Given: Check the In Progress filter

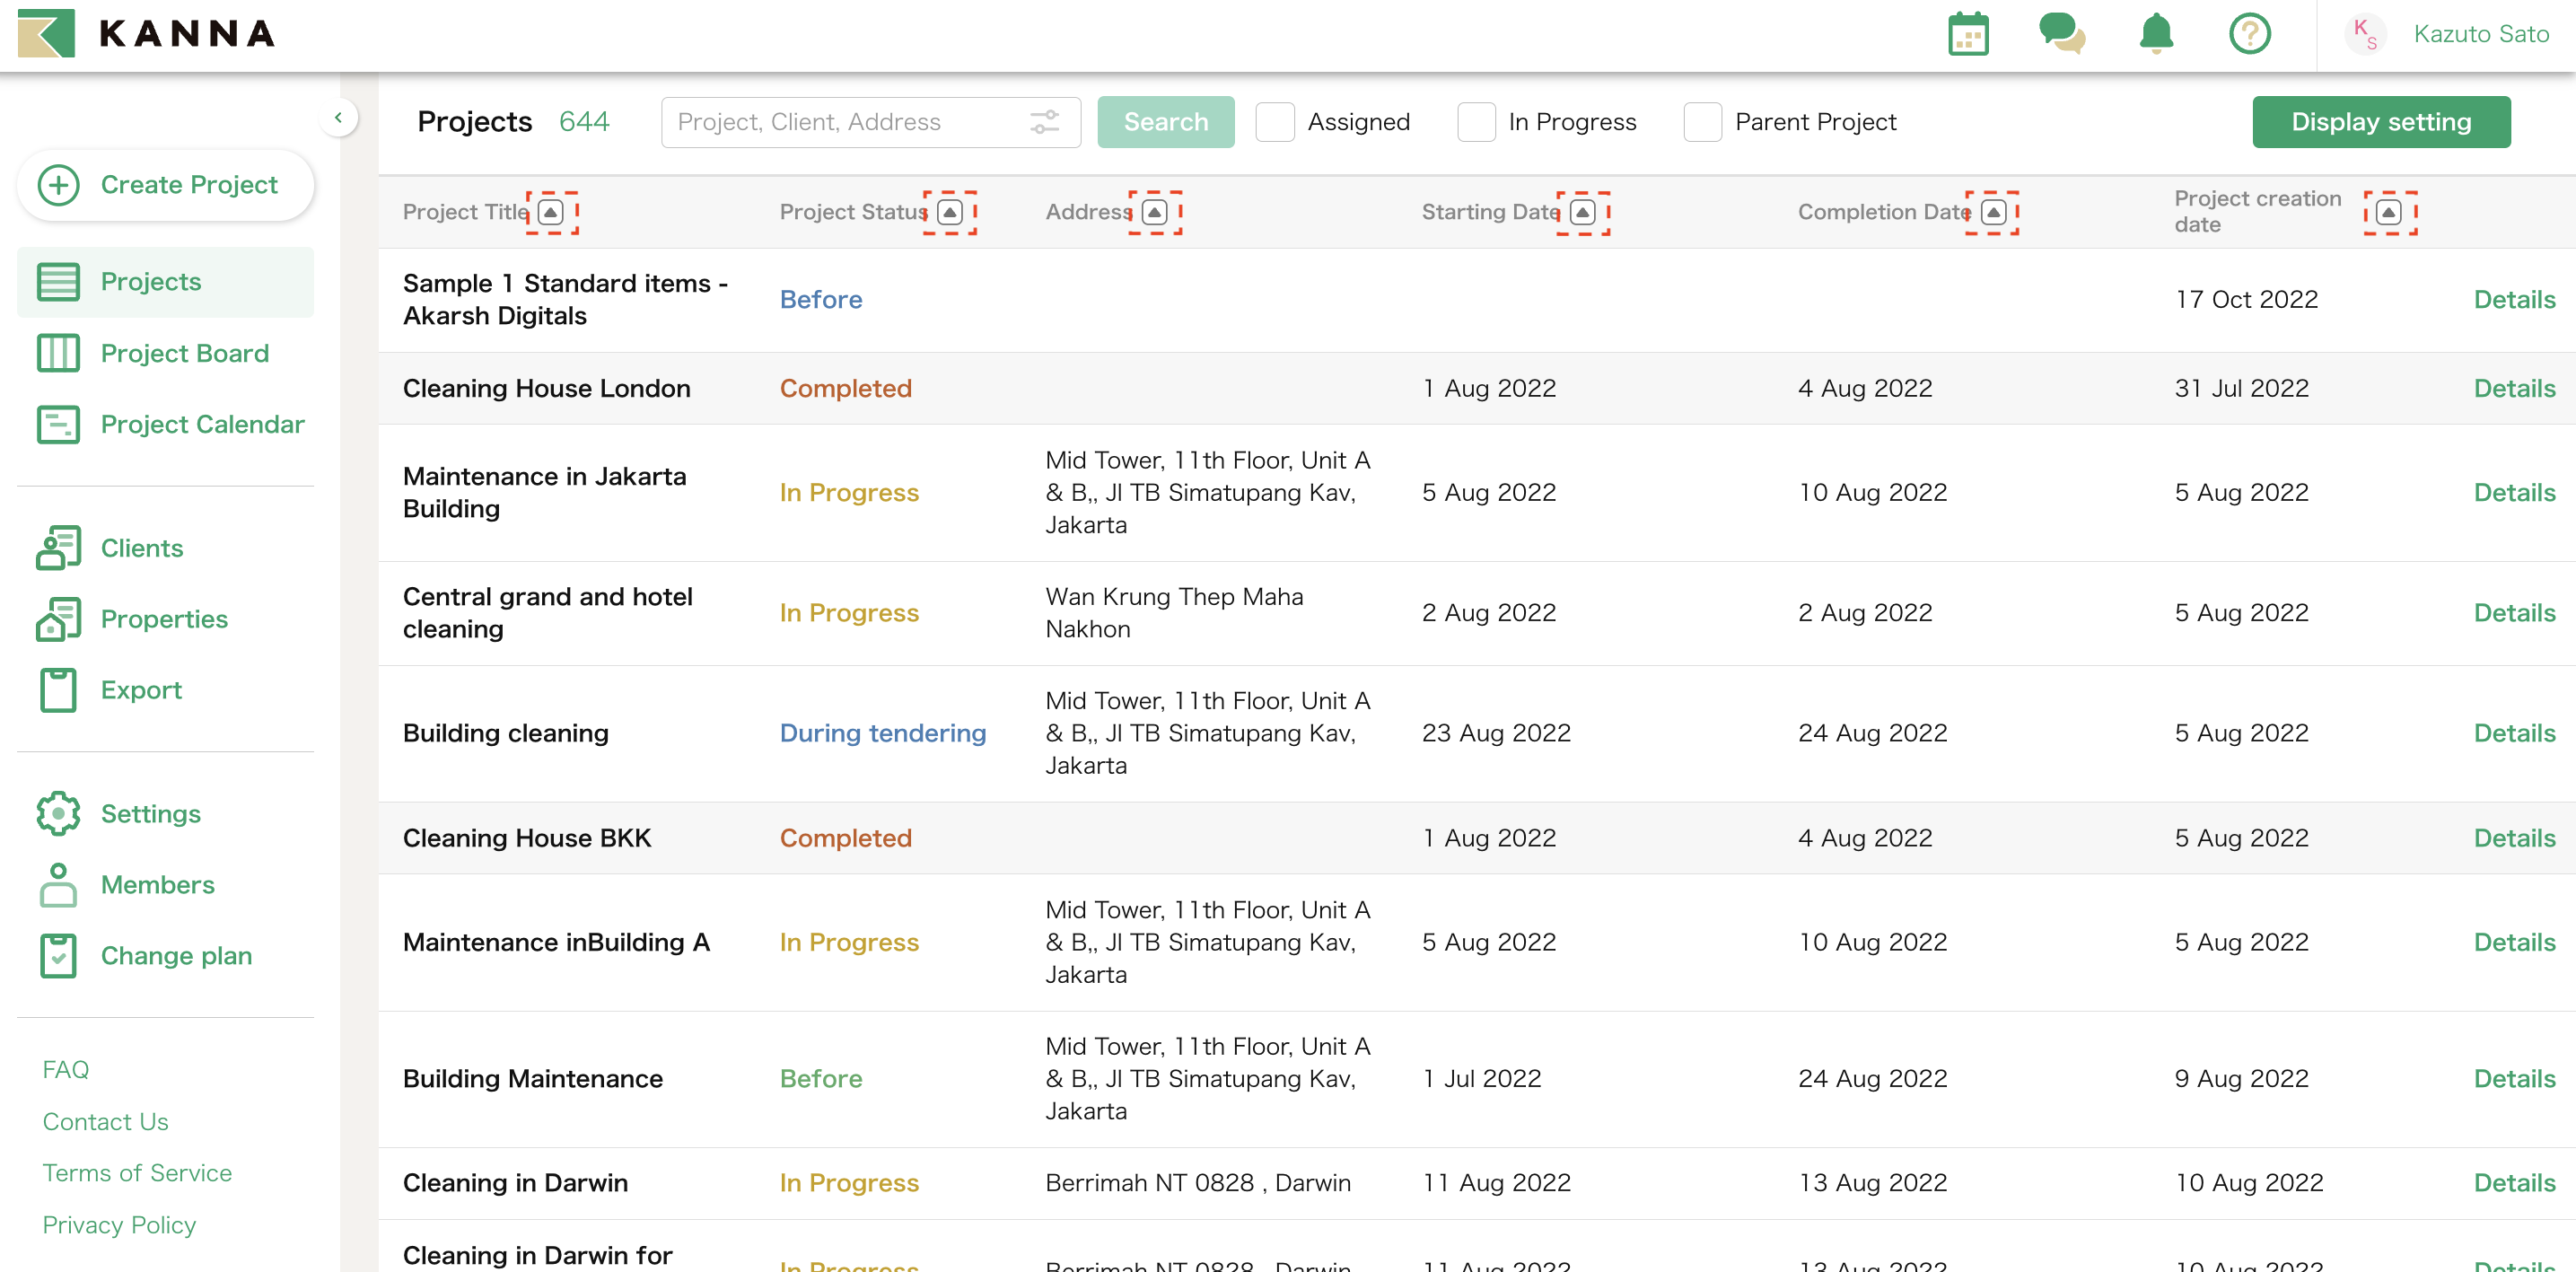Looking at the screenshot, I should 1476,121.
